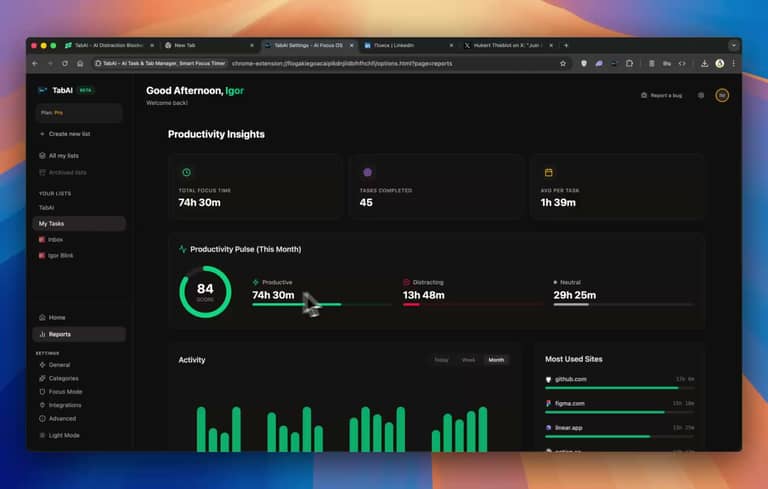Open the Extensions puzzle icon
The width and height of the screenshot is (768, 489).
pos(629,63)
